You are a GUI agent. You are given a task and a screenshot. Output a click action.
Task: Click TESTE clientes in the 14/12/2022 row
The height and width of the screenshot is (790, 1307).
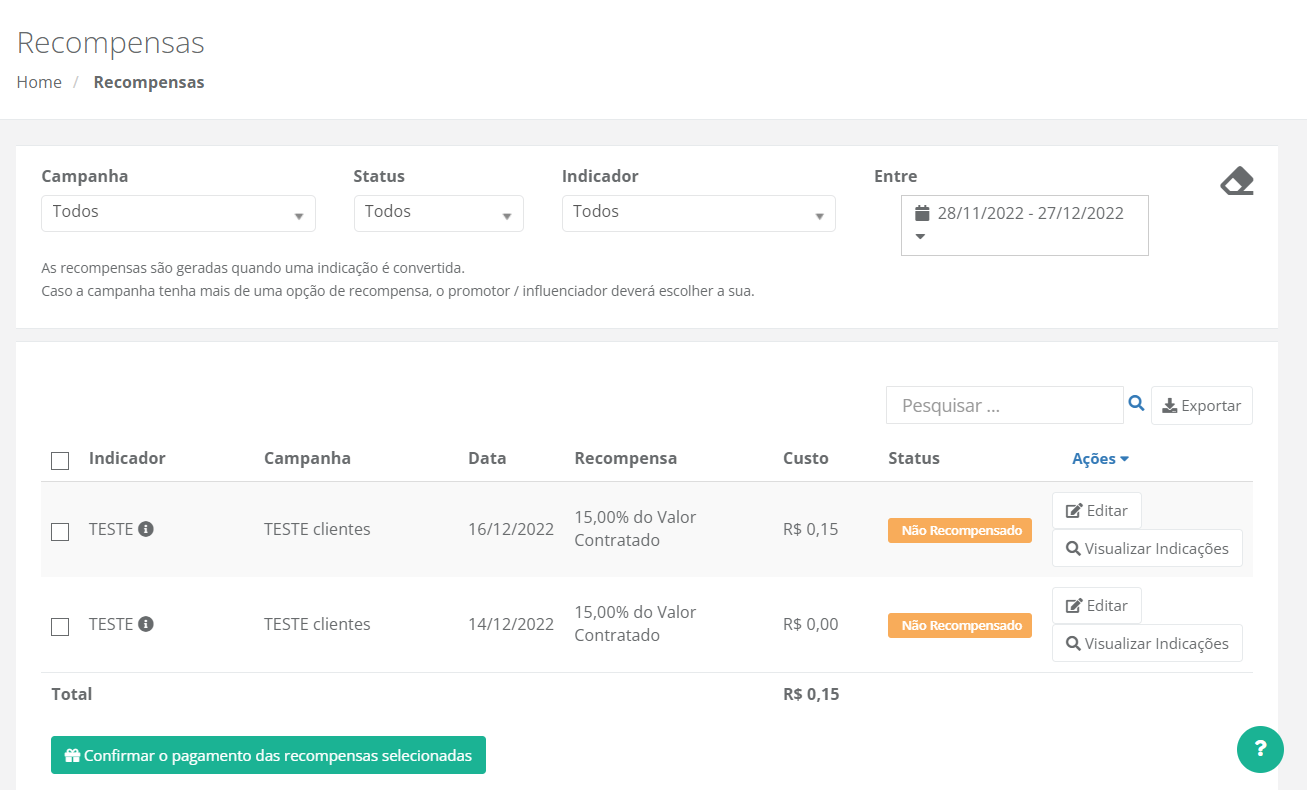click(x=317, y=624)
